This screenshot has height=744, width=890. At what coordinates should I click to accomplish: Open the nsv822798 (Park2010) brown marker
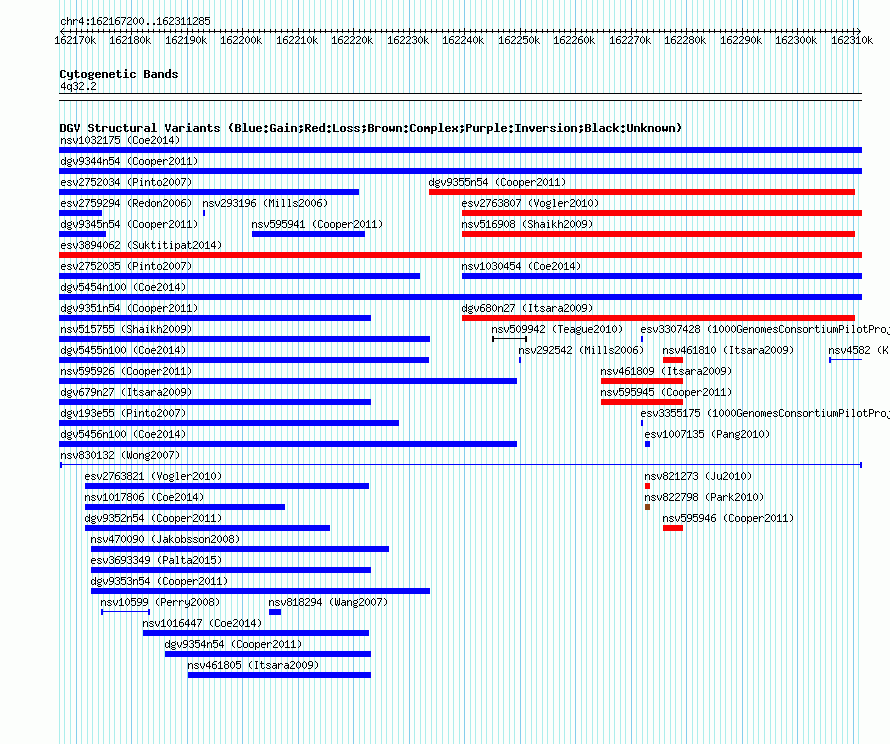(x=648, y=507)
